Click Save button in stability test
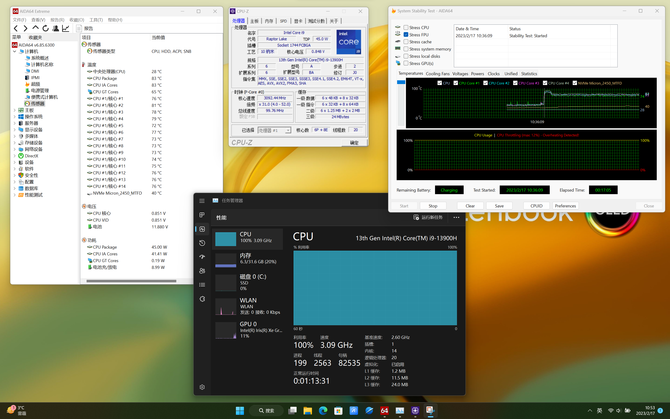 pyautogui.click(x=499, y=206)
